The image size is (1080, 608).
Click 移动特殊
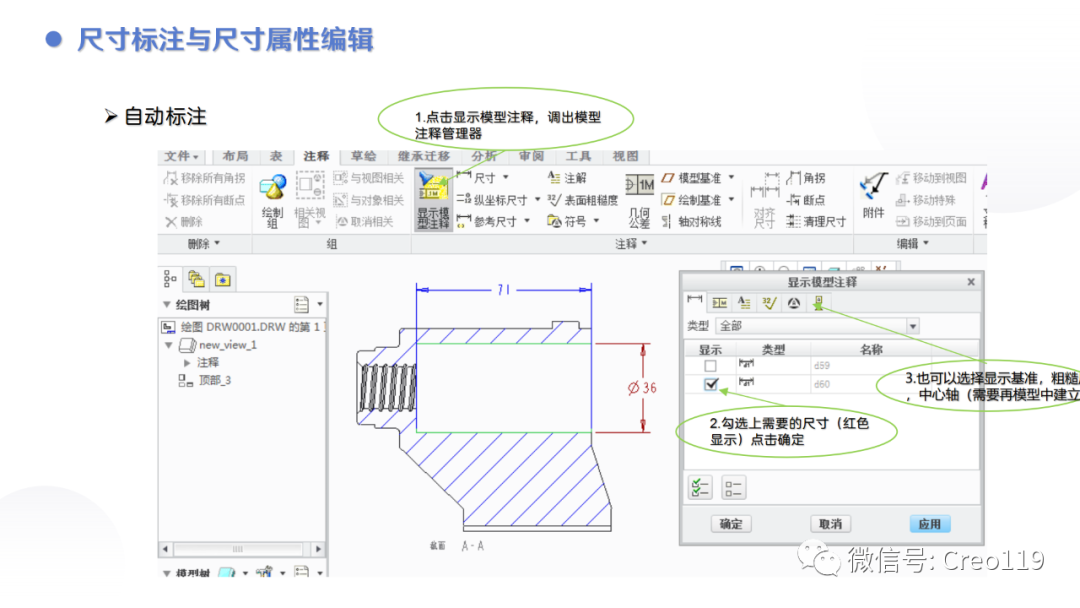click(x=926, y=200)
